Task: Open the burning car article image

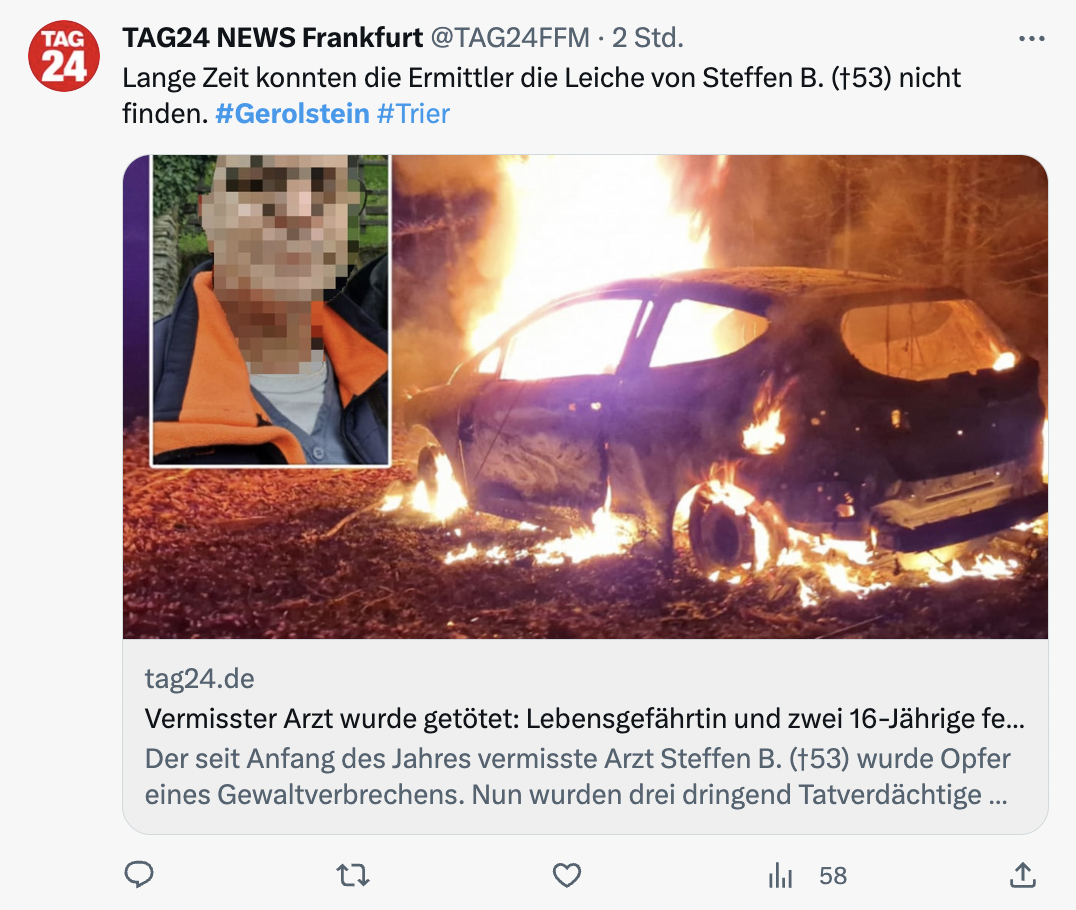Action: [718, 397]
